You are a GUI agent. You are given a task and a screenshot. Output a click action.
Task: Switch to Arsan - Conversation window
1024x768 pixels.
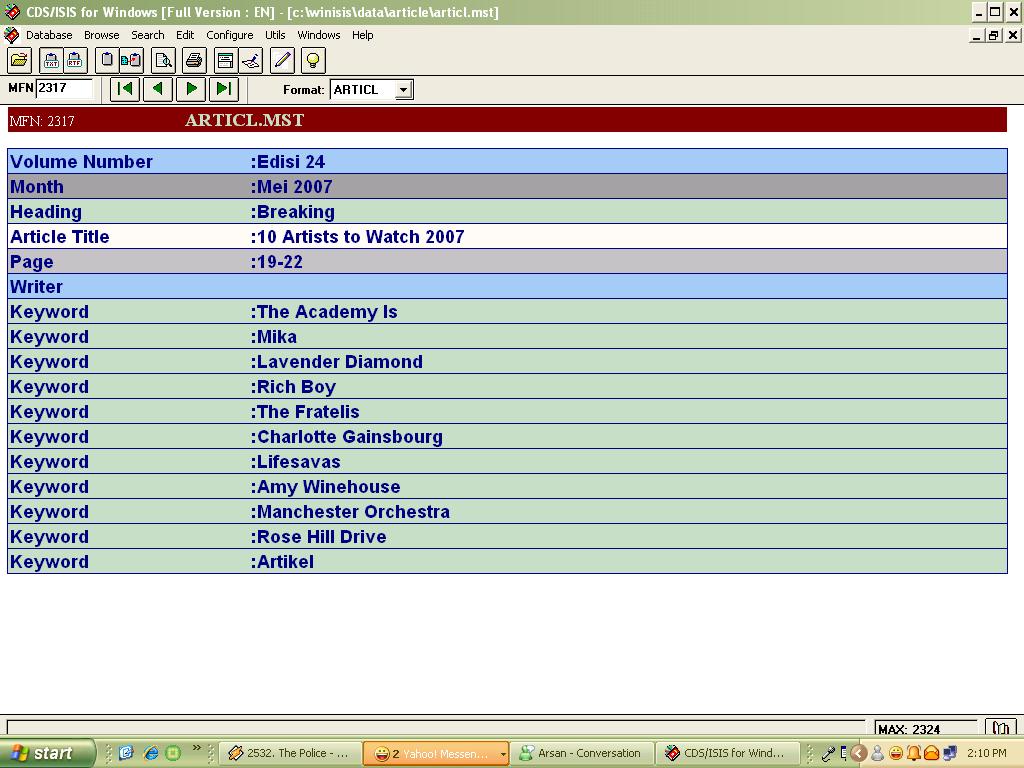click(581, 753)
